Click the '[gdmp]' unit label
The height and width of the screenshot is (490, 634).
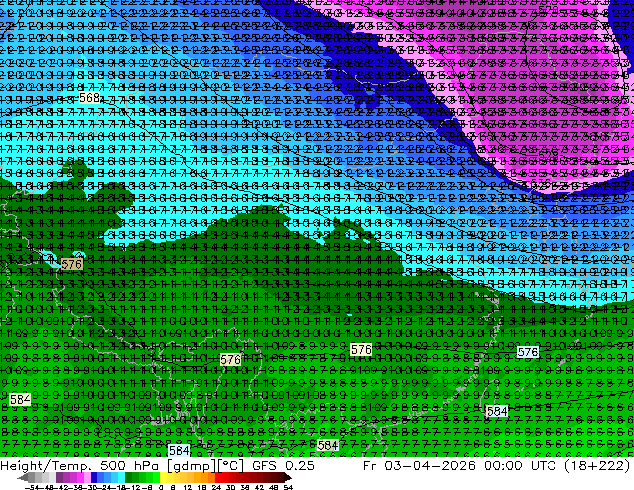(x=191, y=466)
